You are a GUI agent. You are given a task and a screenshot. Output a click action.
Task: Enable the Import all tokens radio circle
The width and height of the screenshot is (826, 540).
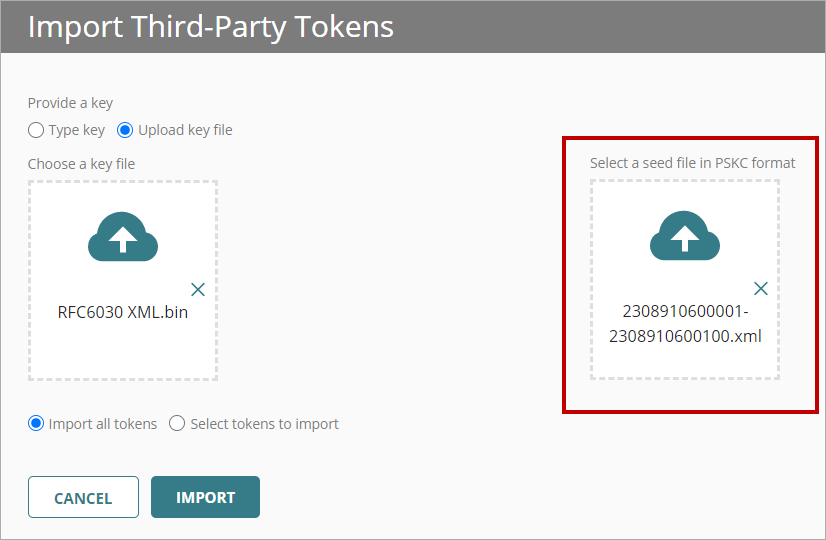click(x=36, y=423)
